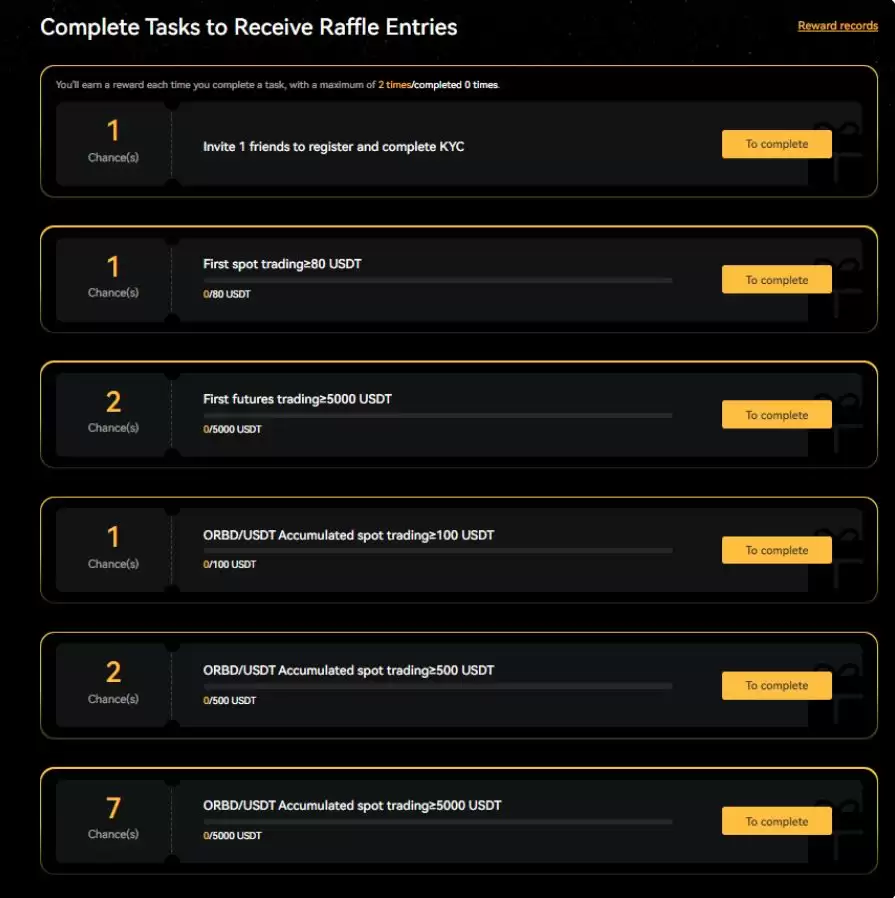
Task: Select the 1 Chance(s) stub for KYC invite
Action: pyautogui.click(x=113, y=144)
